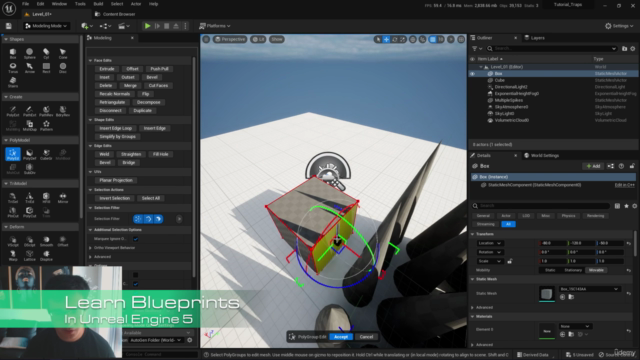Select the Lattice deform tool

coord(29,255)
